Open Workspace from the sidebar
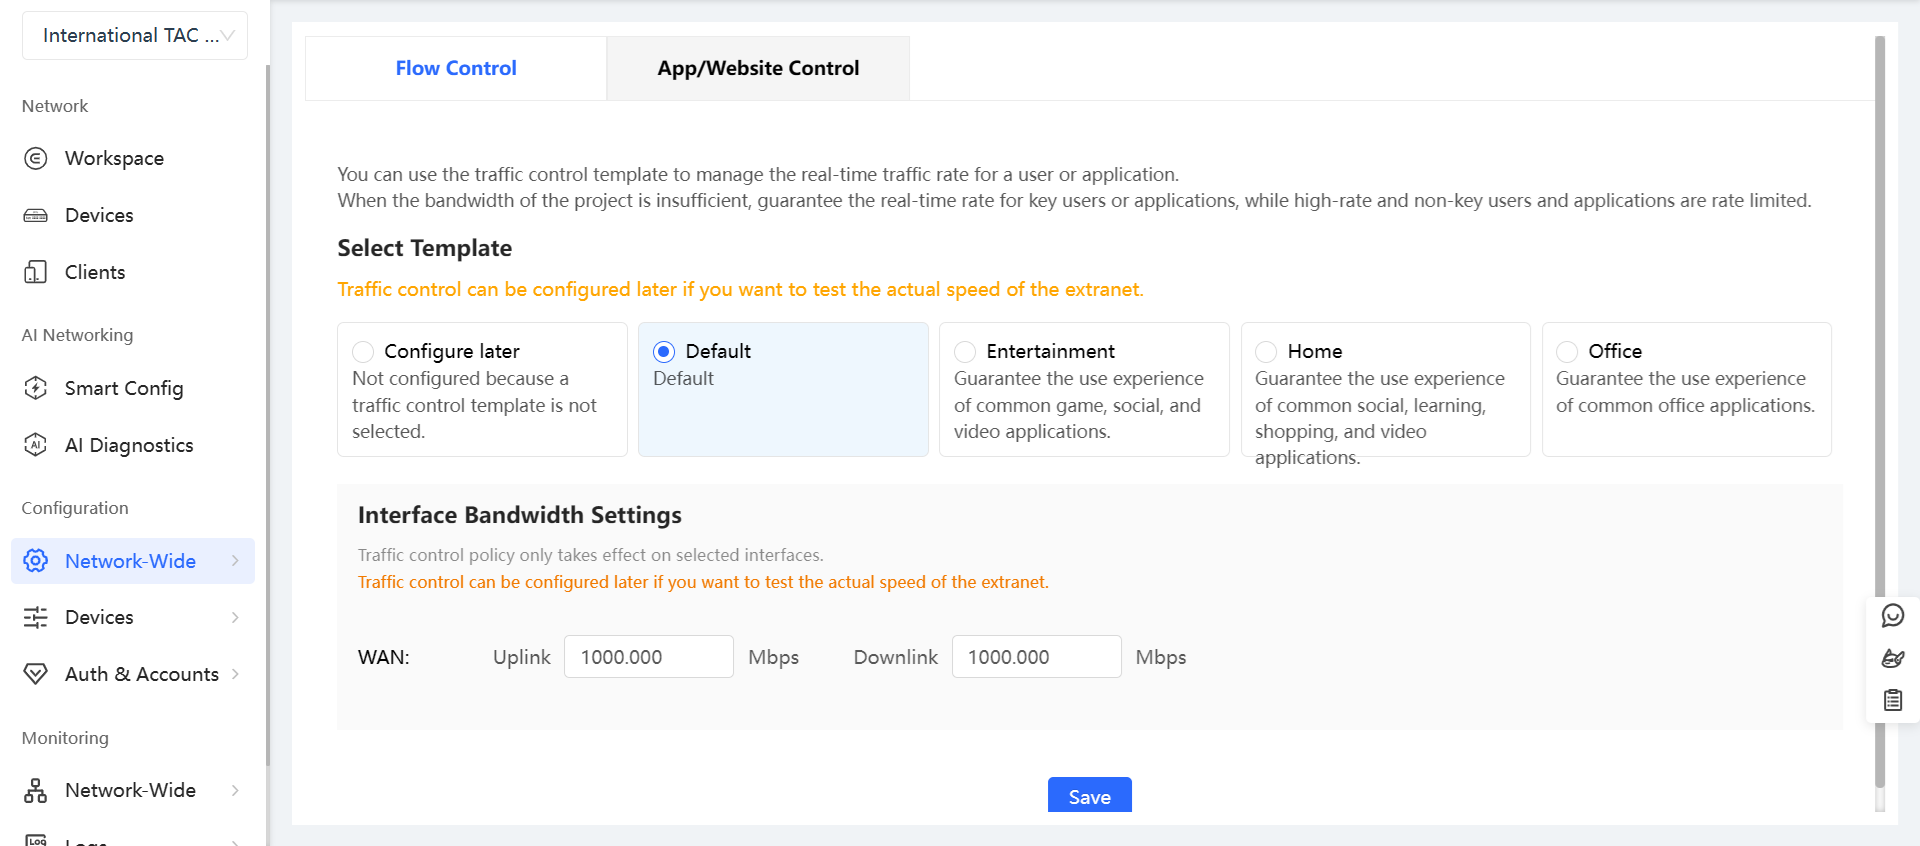The height and width of the screenshot is (846, 1920). (114, 158)
